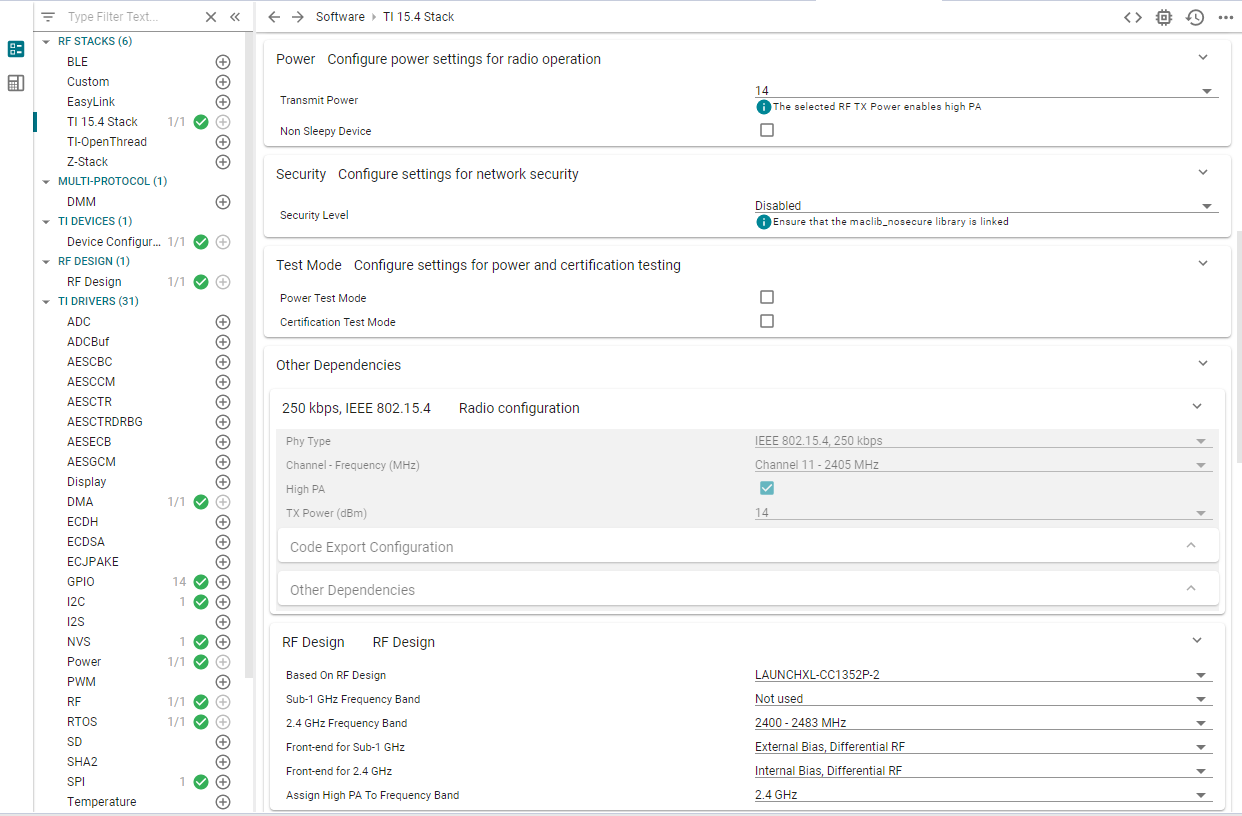Image resolution: width=1242 pixels, height=816 pixels.
Task: Select the TI-OpenThread stack item
Action: tap(107, 142)
